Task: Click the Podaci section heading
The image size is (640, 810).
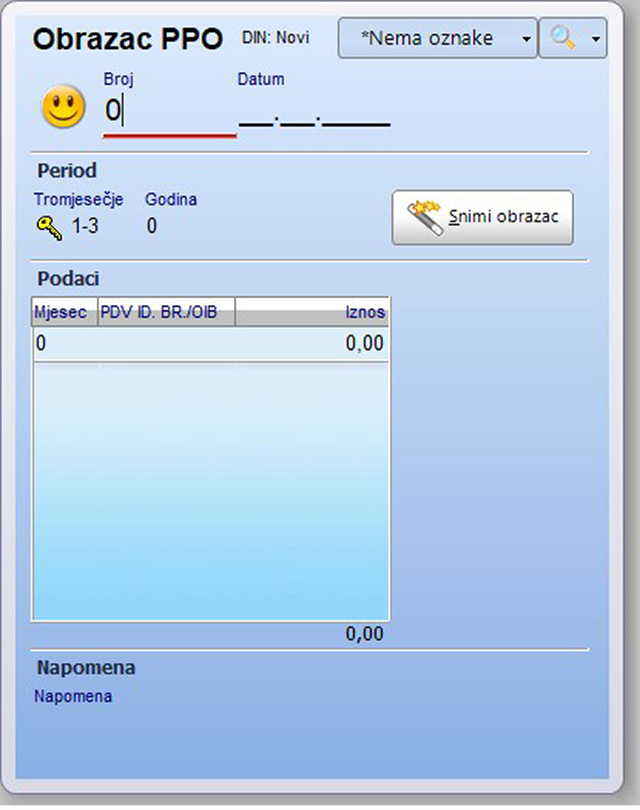Action: click(68, 279)
